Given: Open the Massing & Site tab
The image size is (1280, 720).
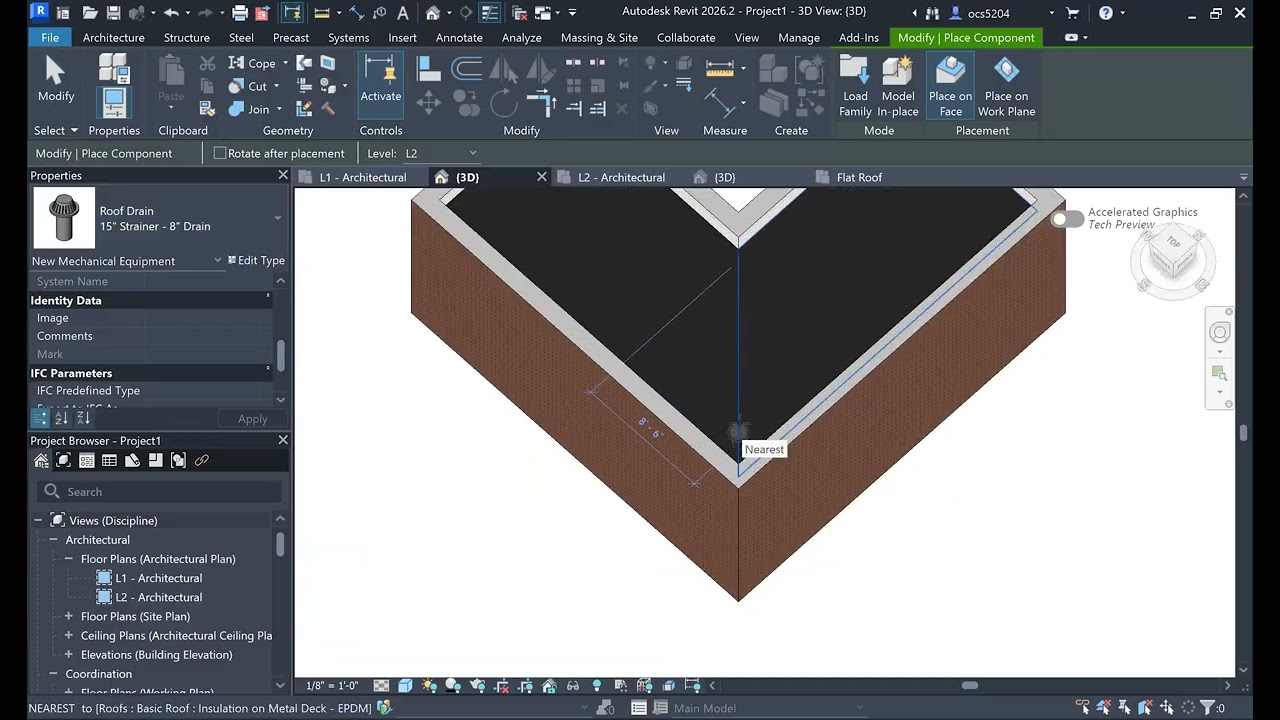Looking at the screenshot, I should click(599, 37).
